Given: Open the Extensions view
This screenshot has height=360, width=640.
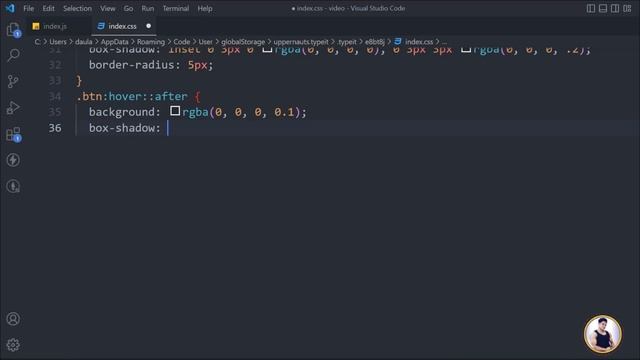Looking at the screenshot, I should click(13, 134).
